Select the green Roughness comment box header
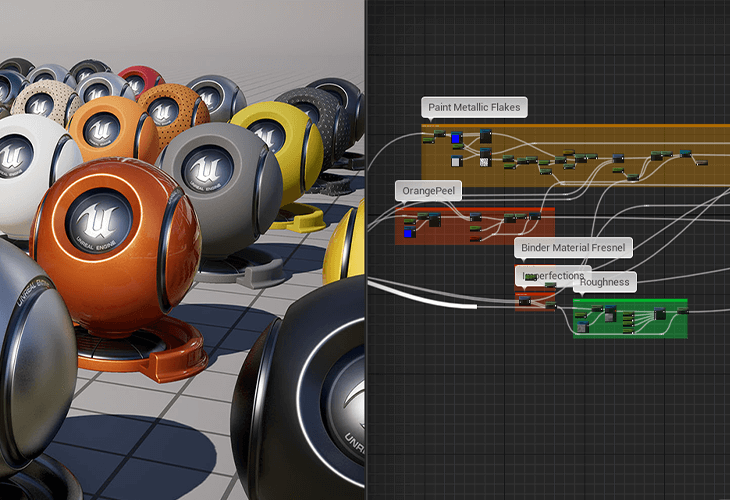The width and height of the screenshot is (730, 500). (630, 301)
